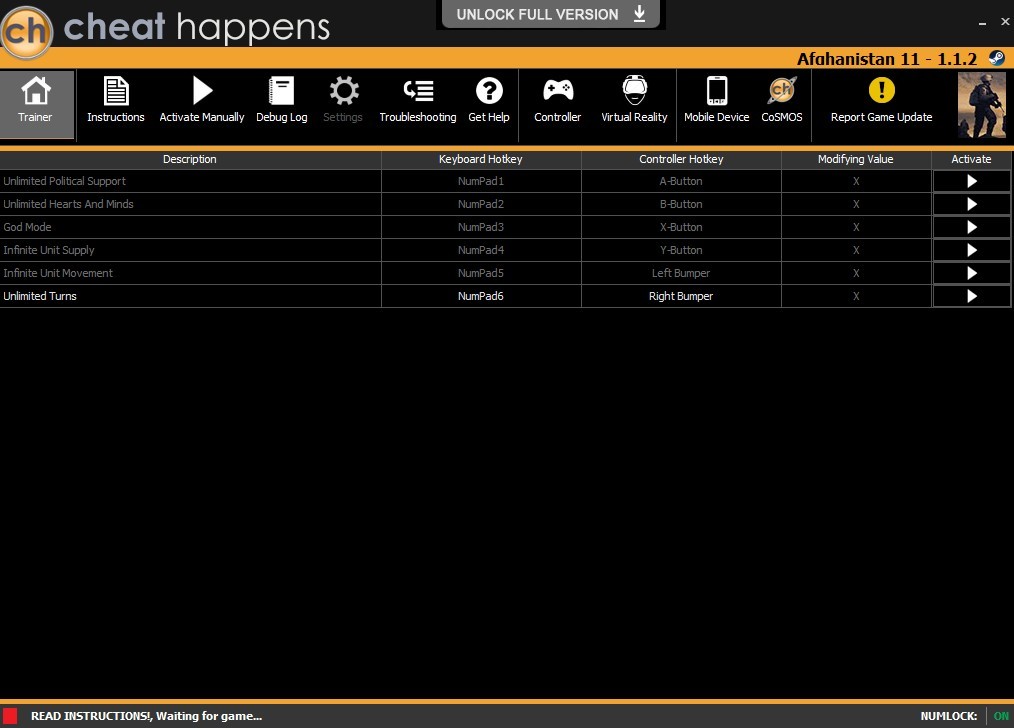Open Troubleshooting from the toolbar
The image size is (1014, 728).
[x=418, y=100]
